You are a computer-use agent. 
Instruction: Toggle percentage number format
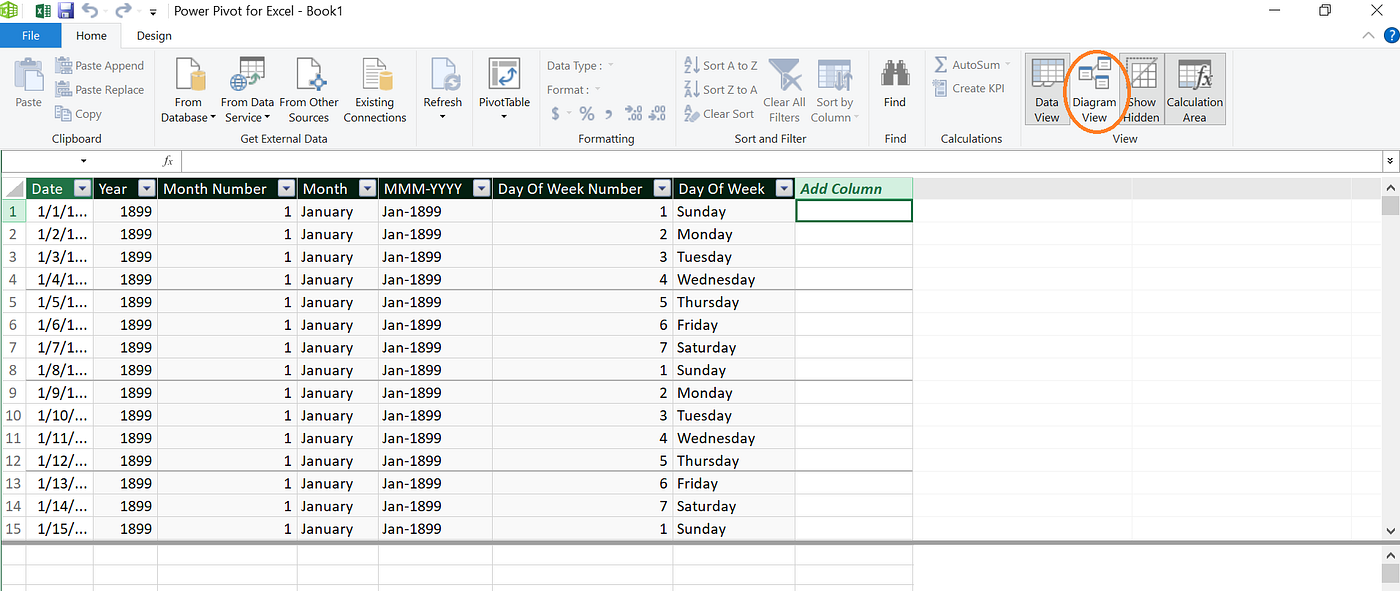click(586, 113)
